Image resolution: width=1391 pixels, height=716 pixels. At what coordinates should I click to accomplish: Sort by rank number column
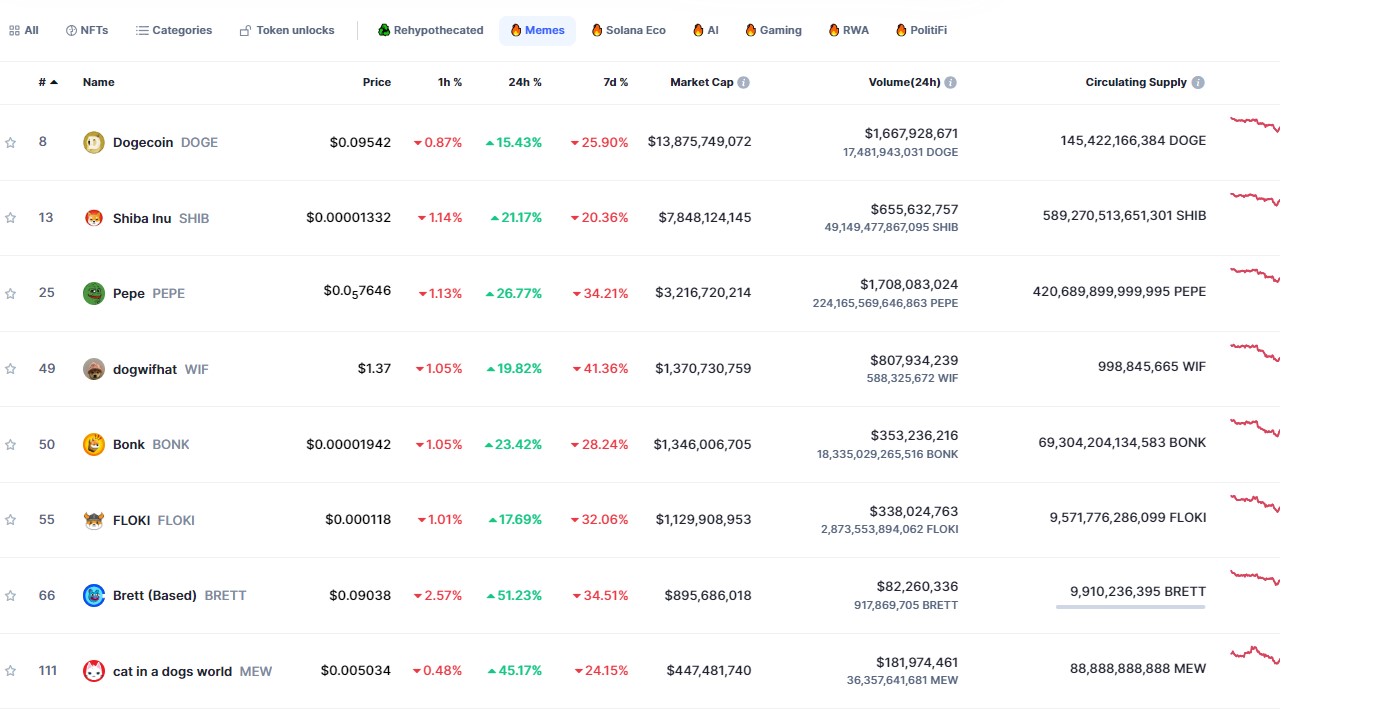pyautogui.click(x=48, y=83)
